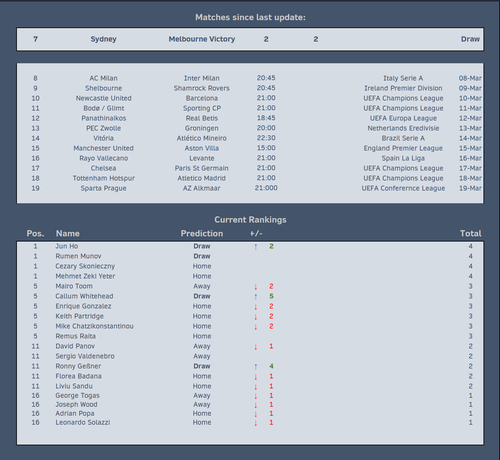Viewport: 500px width, 460px height.
Task: Click the Total column header
Action: tap(471, 233)
